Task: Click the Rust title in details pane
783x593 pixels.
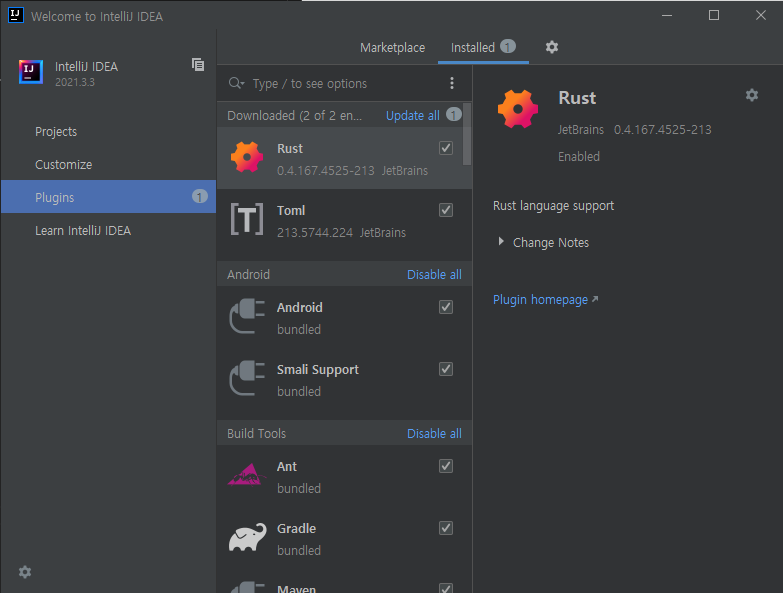Action: (577, 98)
